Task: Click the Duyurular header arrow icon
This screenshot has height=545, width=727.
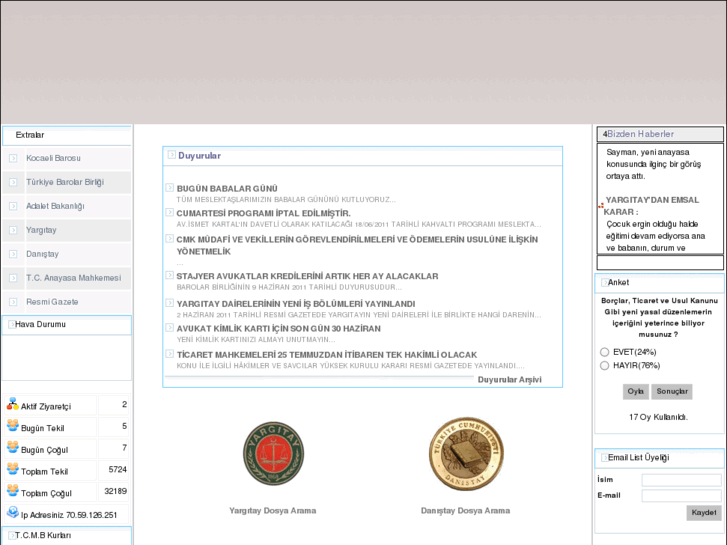Action: (x=172, y=155)
